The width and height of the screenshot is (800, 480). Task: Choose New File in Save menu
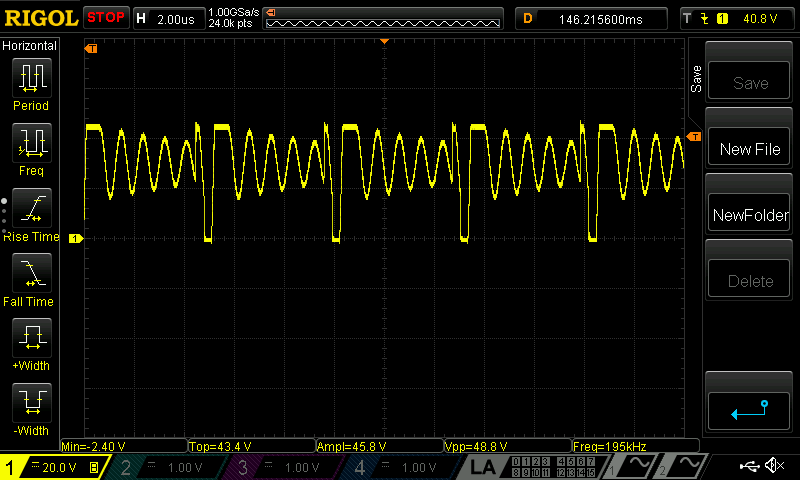tap(749, 147)
